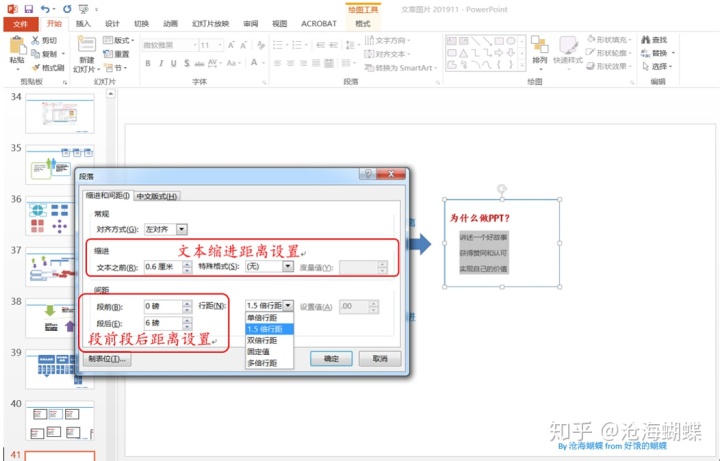720x461 pixels.
Task: Open the Select (选择) dropdown
Action: click(658, 66)
